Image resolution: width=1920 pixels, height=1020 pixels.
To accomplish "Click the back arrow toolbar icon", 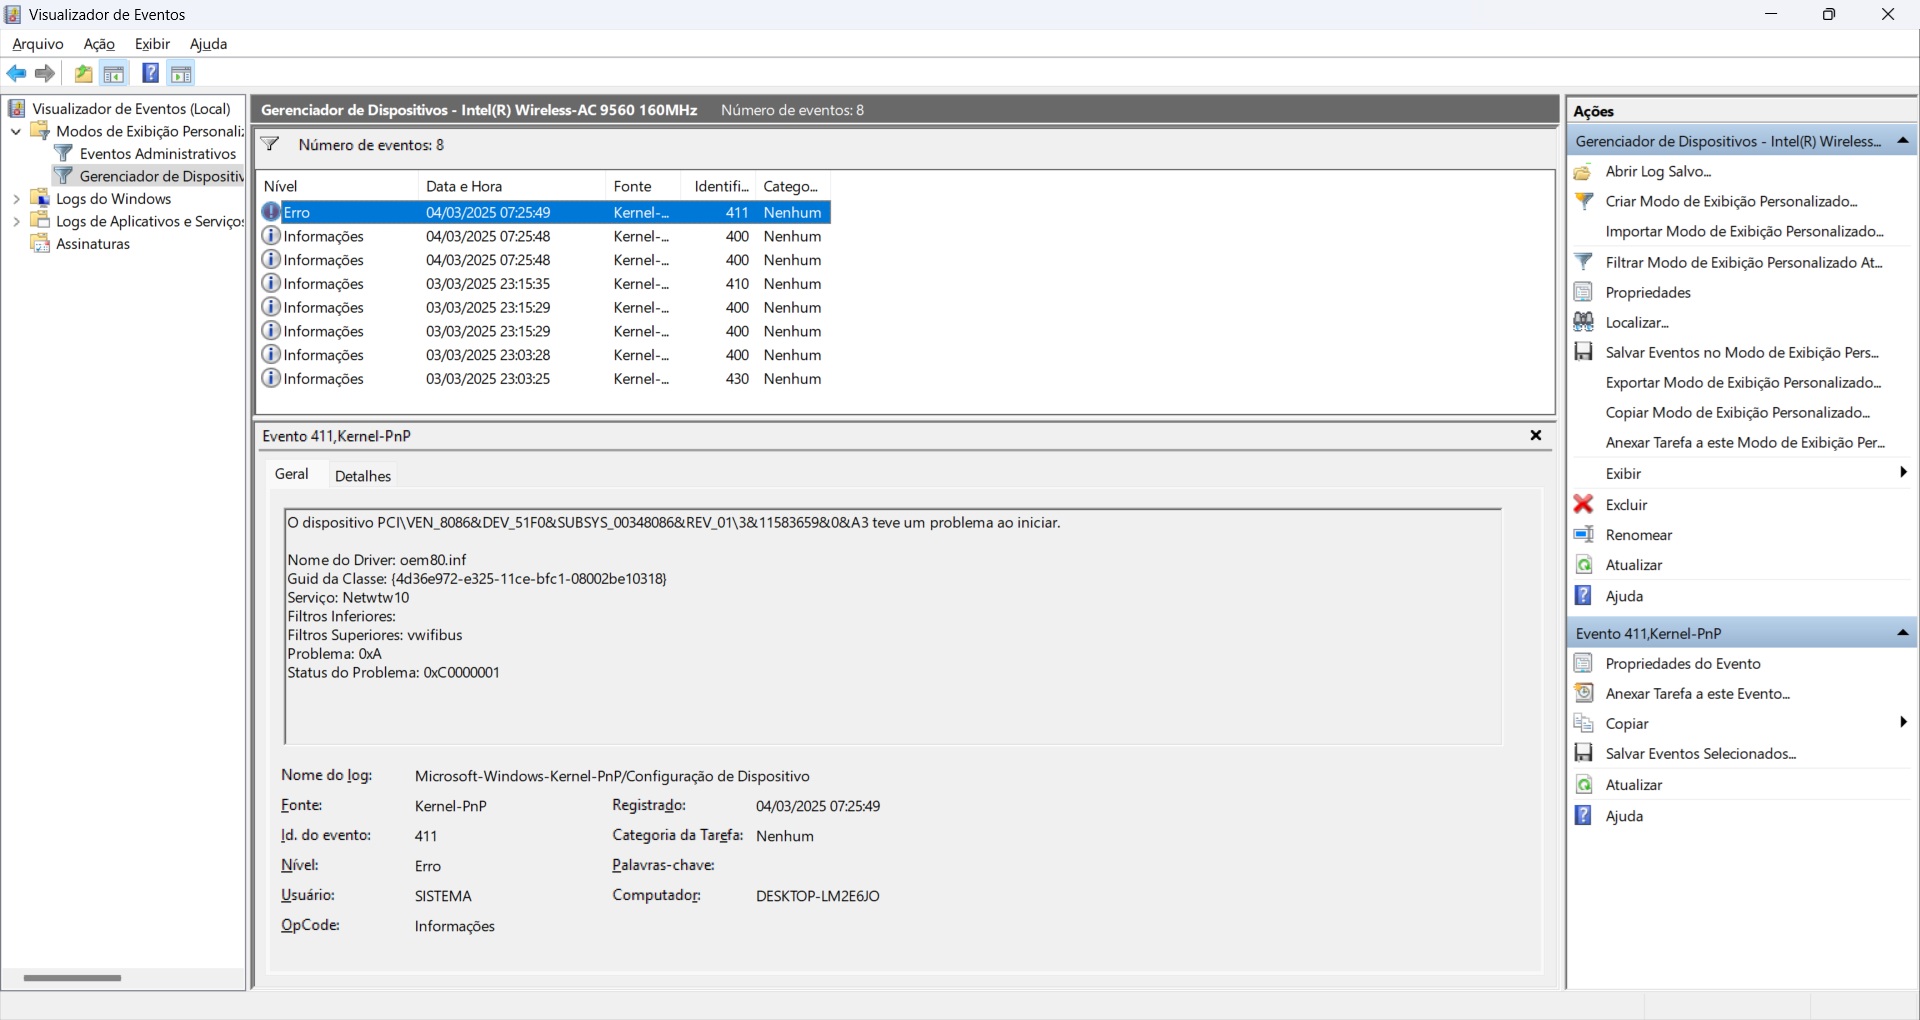I will click(x=16, y=74).
